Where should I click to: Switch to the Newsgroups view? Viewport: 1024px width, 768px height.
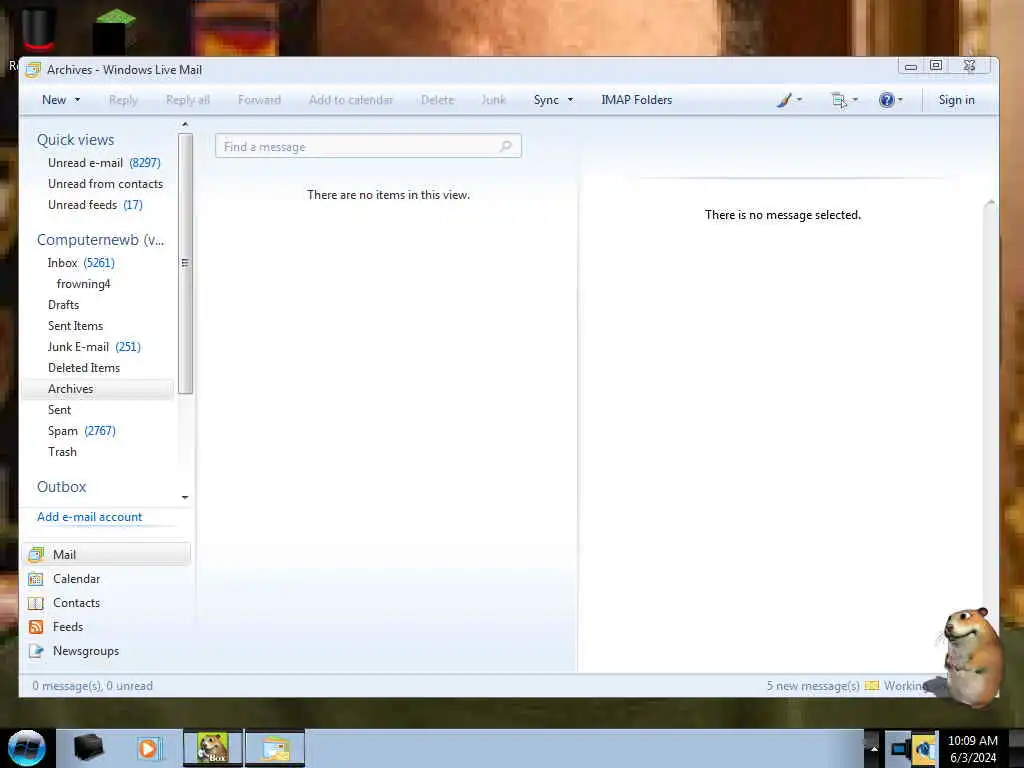point(86,650)
